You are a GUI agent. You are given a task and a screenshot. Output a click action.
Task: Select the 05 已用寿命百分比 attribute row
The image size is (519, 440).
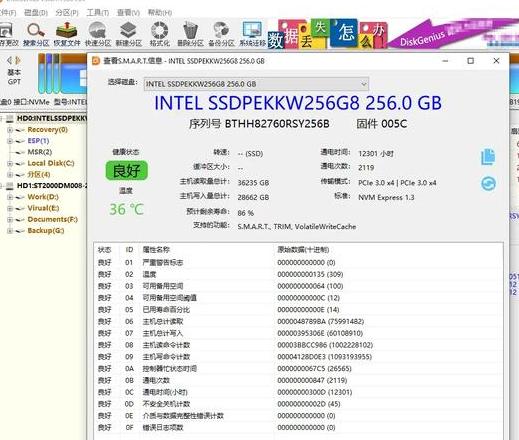[298, 310]
